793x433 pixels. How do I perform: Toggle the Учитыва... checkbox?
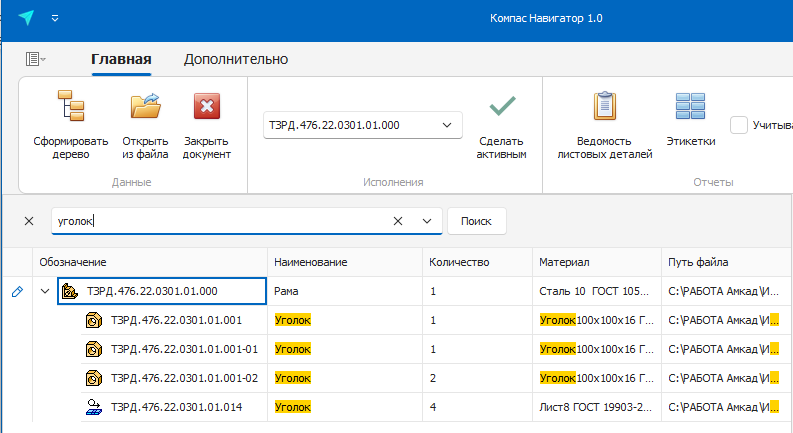click(739, 125)
